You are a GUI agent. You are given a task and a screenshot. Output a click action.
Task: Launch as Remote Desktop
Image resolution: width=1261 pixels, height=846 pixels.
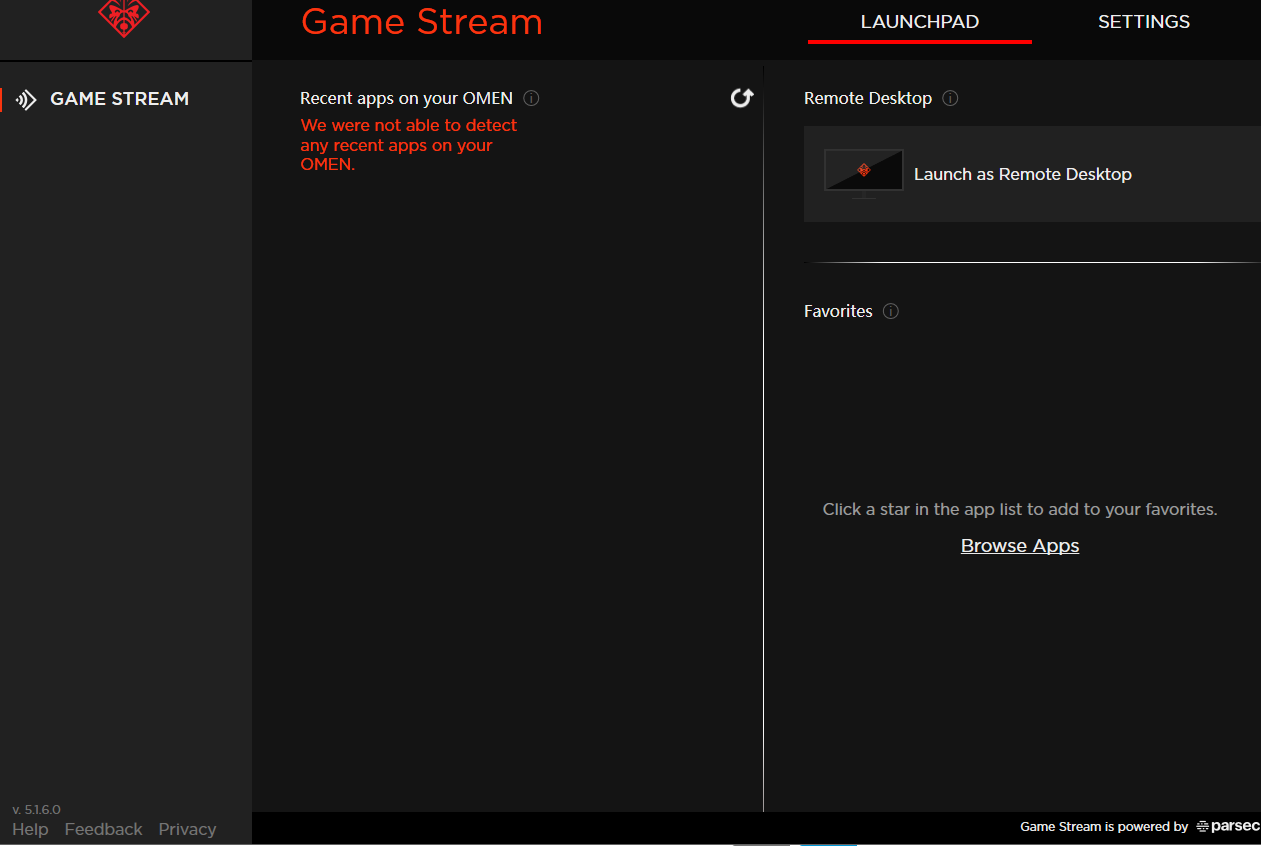(1032, 174)
